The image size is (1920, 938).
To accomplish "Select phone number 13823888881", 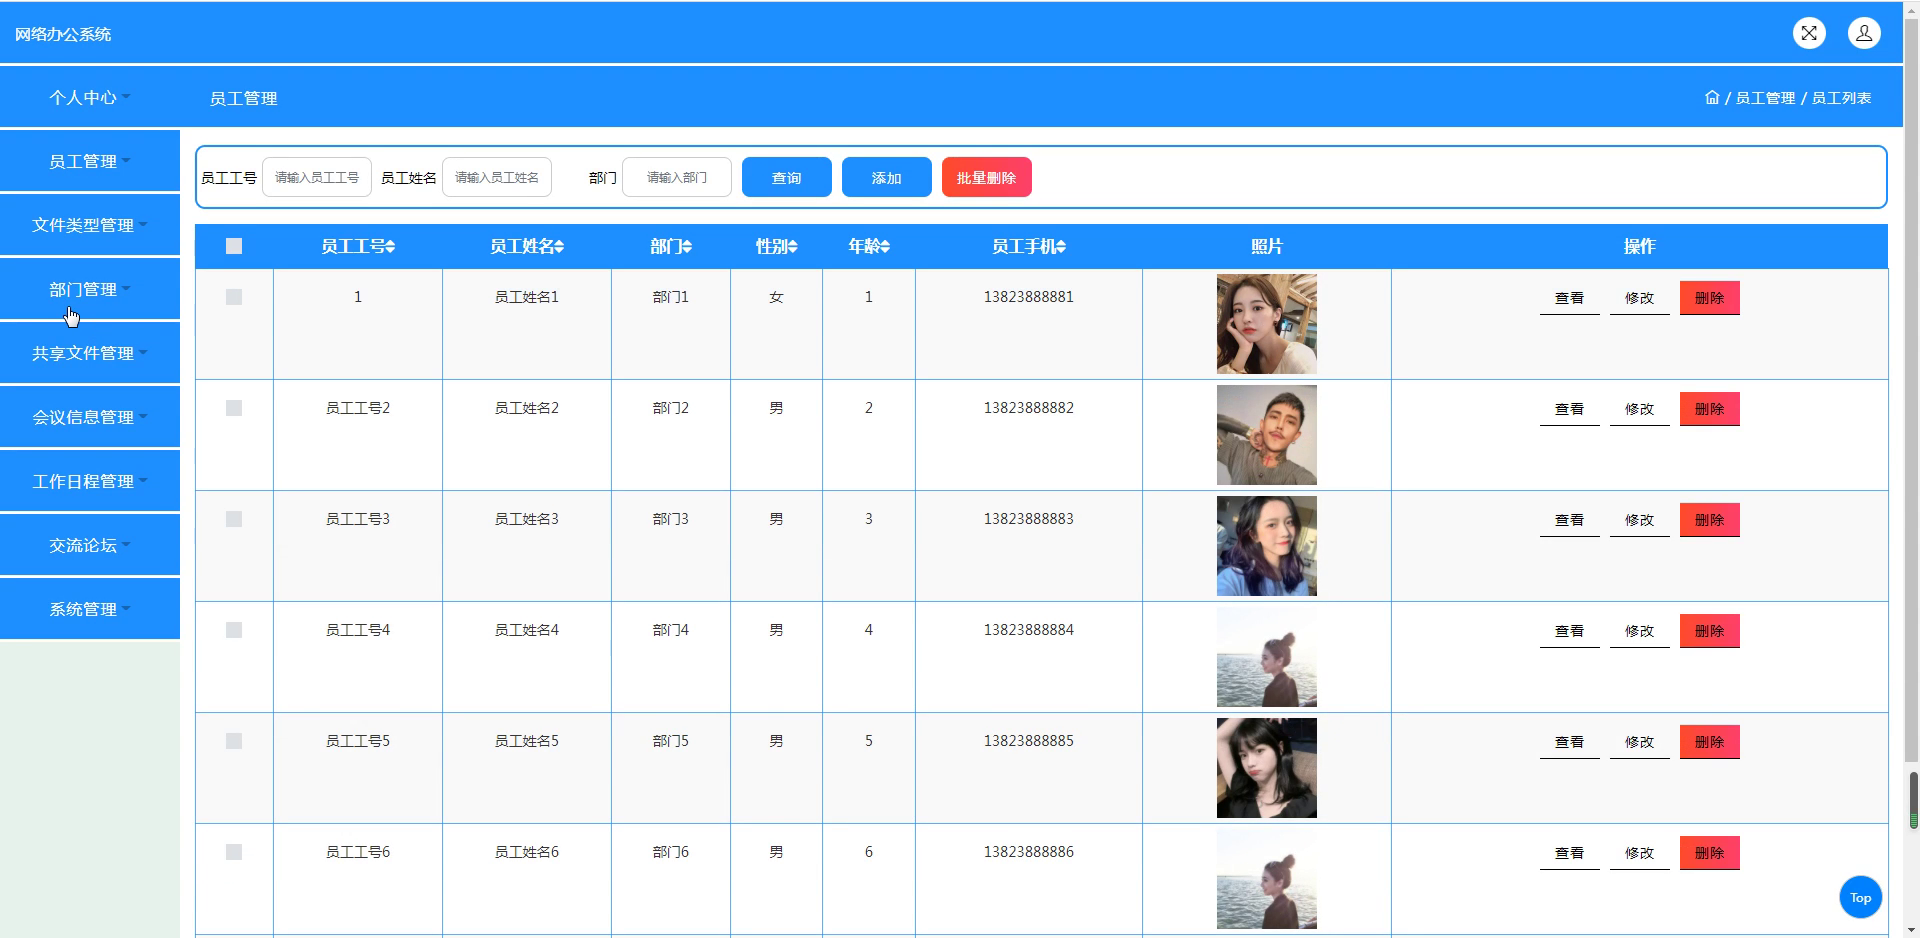I will tap(1029, 297).
